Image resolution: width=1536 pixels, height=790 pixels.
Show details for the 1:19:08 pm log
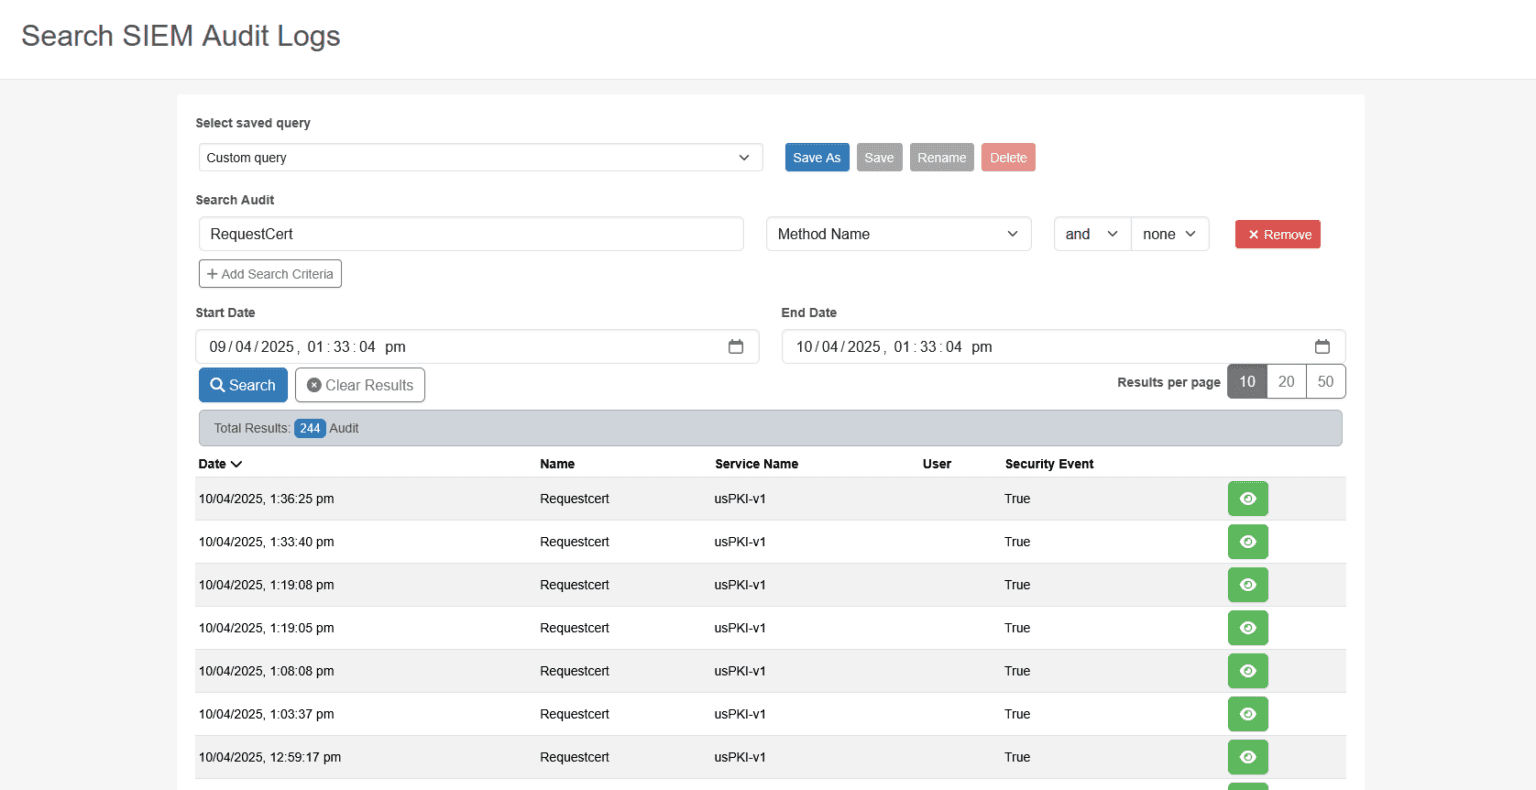click(1247, 585)
